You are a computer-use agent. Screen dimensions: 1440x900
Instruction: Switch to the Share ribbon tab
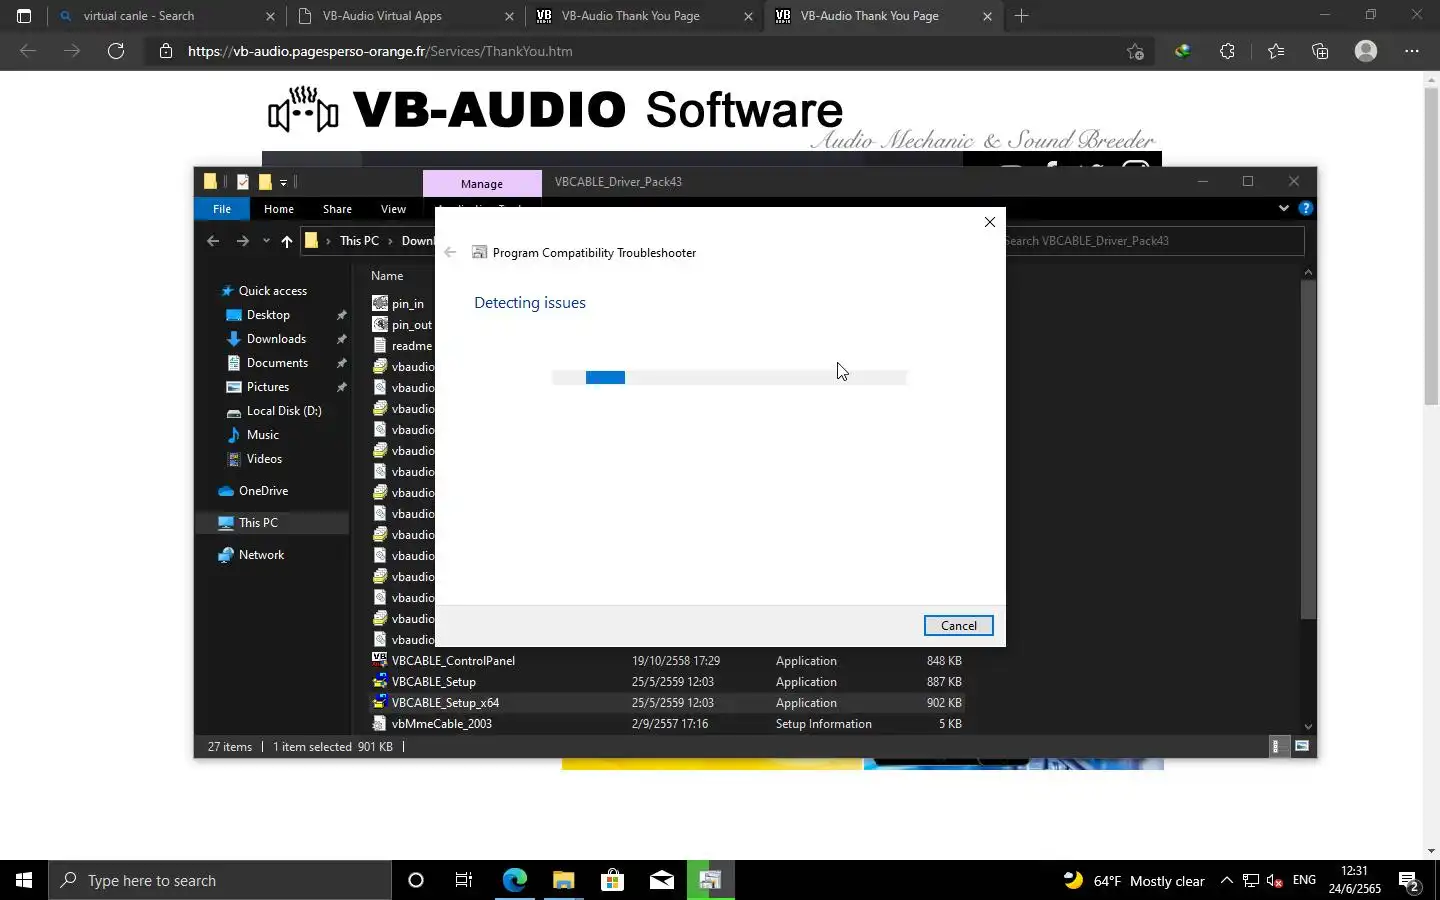[x=337, y=209]
